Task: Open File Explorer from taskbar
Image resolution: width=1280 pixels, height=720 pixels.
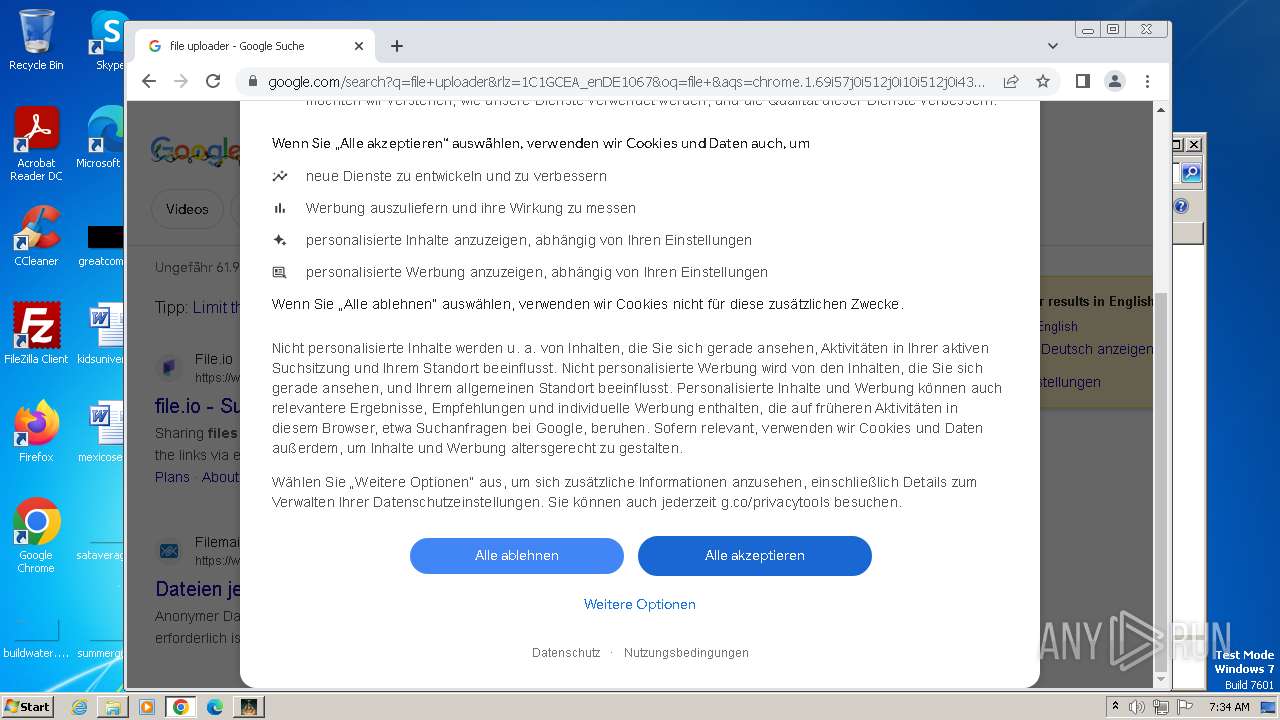Action: pos(113,707)
